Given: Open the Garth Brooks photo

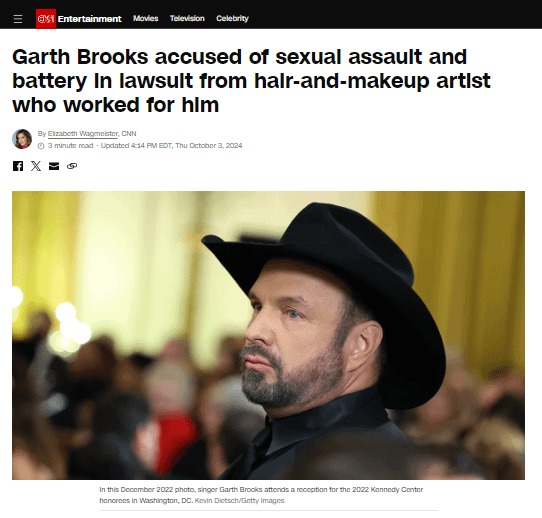Looking at the screenshot, I should click(x=268, y=335).
